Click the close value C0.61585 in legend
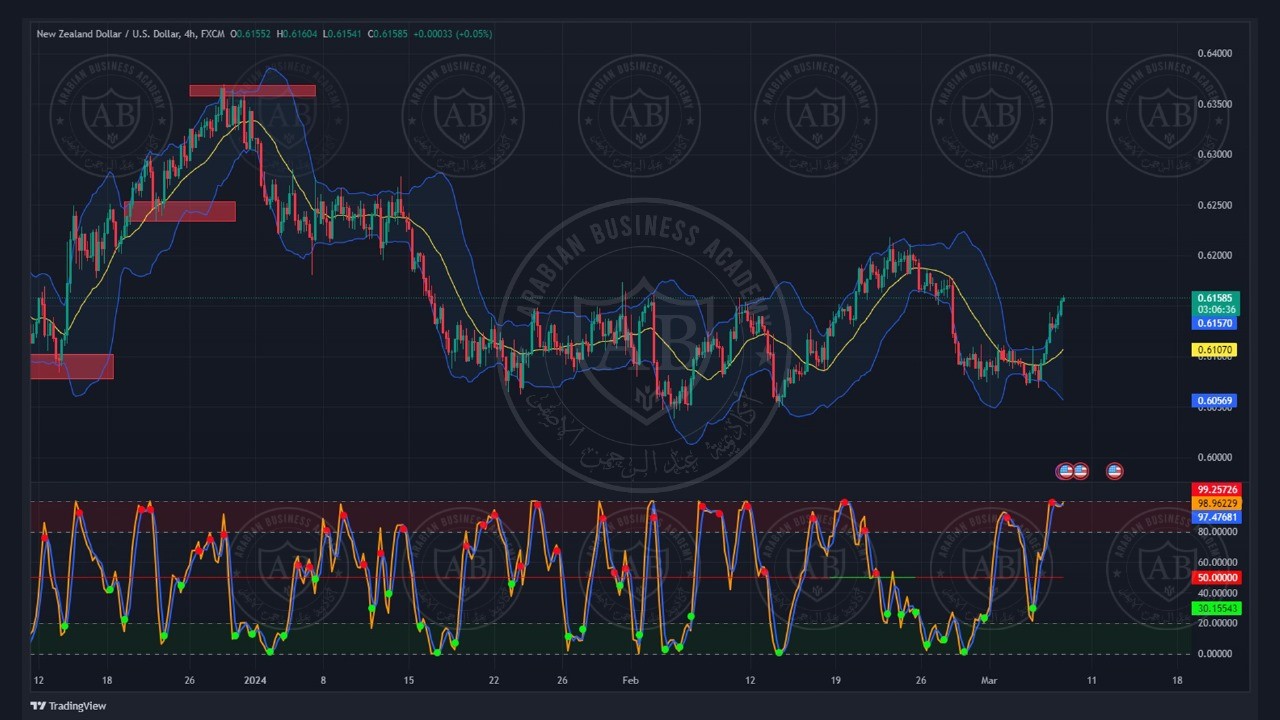The image size is (1280, 720). [387, 34]
